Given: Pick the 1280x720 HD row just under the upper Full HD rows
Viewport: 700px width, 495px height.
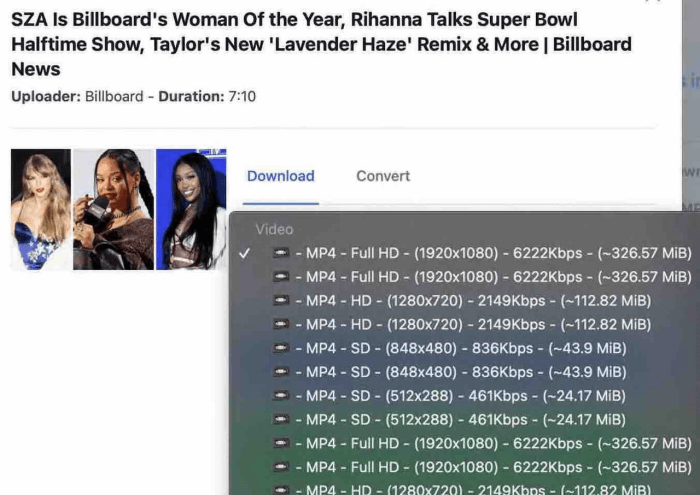Looking at the screenshot, I should pyautogui.click(x=464, y=301).
